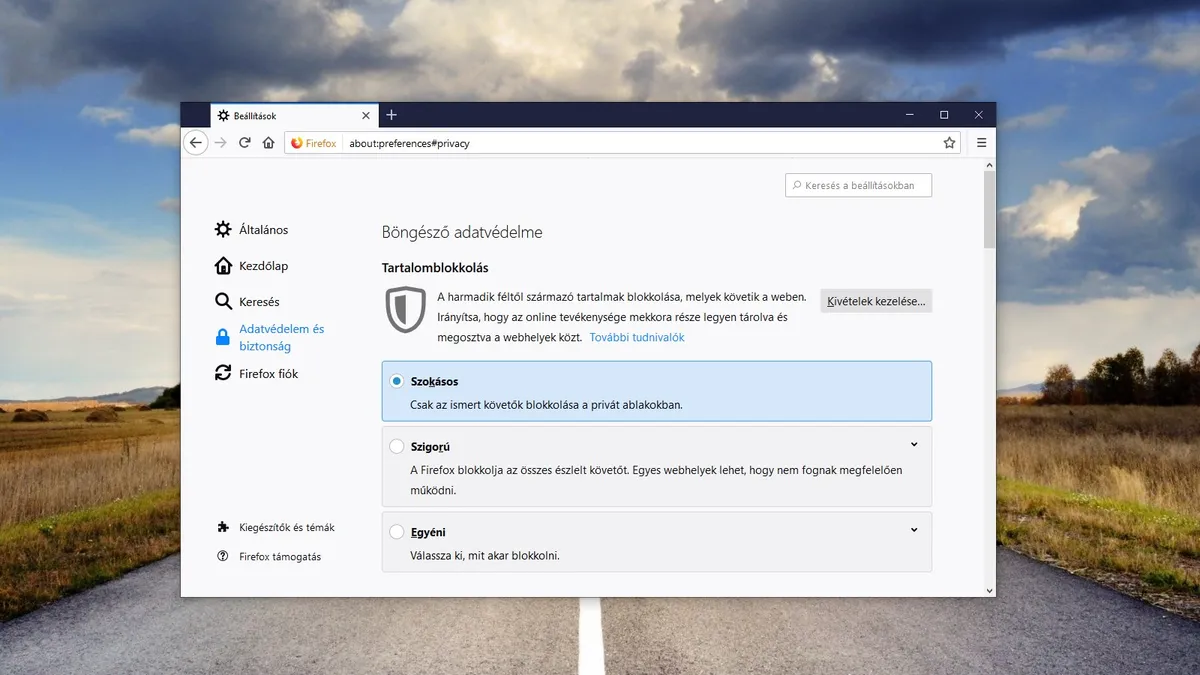The image size is (1200, 675).
Task: Click the Firefox támogatás help icon
Action: pyautogui.click(x=222, y=556)
